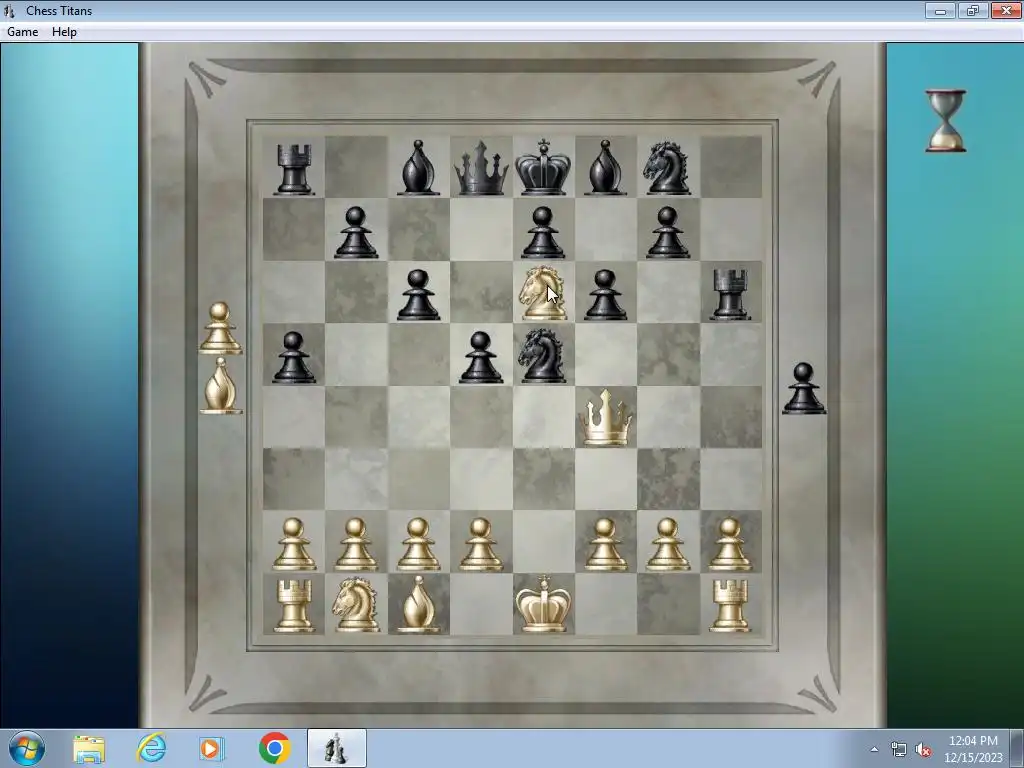Click the captured black pawn beside board
The width and height of the screenshot is (1024, 768).
pos(804,389)
